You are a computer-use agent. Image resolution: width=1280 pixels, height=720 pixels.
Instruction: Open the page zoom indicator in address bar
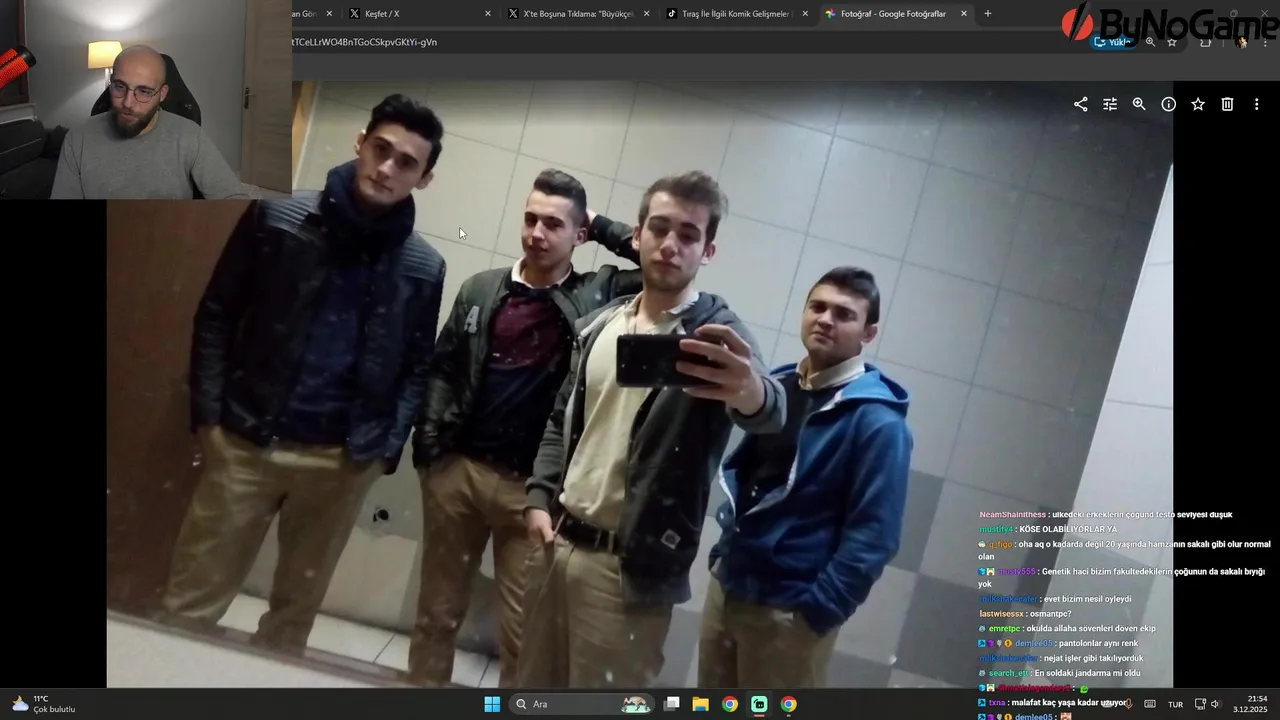[1150, 42]
